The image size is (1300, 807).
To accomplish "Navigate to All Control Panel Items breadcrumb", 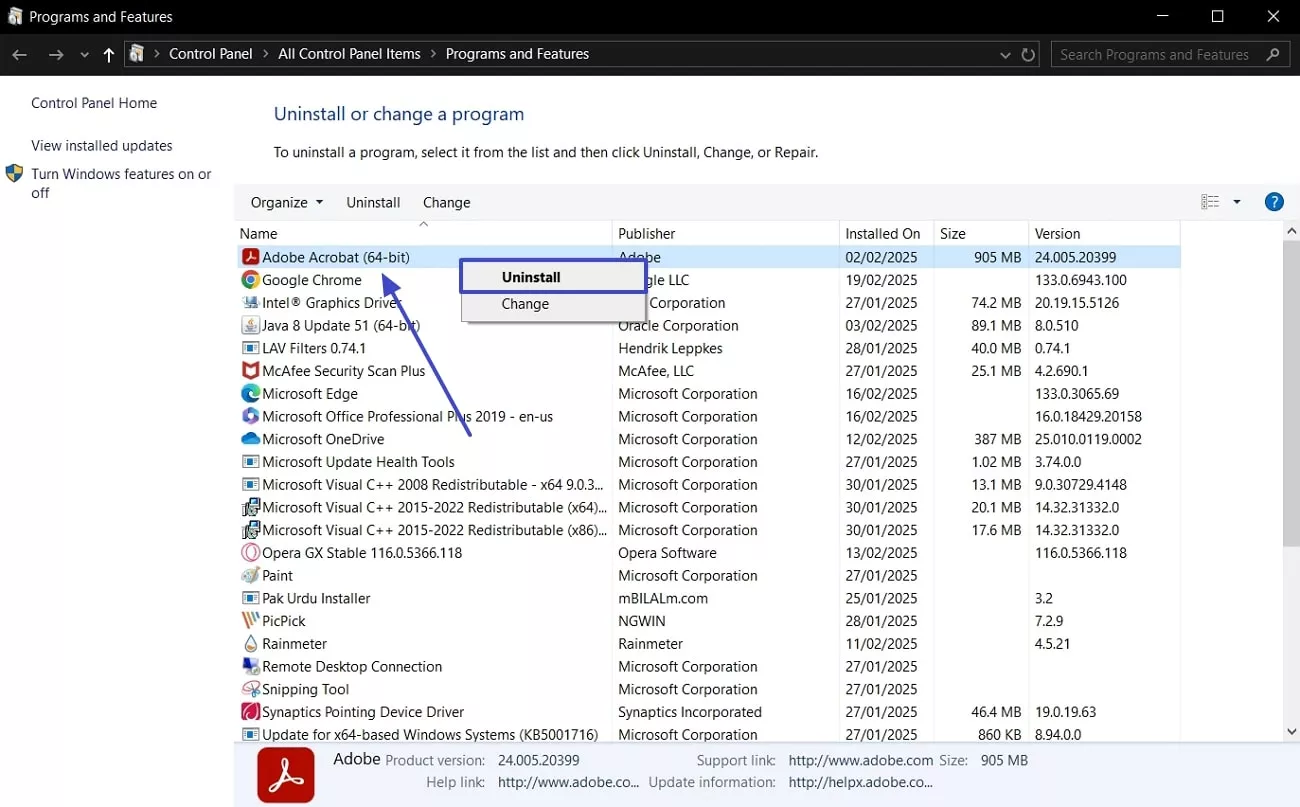I will [349, 54].
